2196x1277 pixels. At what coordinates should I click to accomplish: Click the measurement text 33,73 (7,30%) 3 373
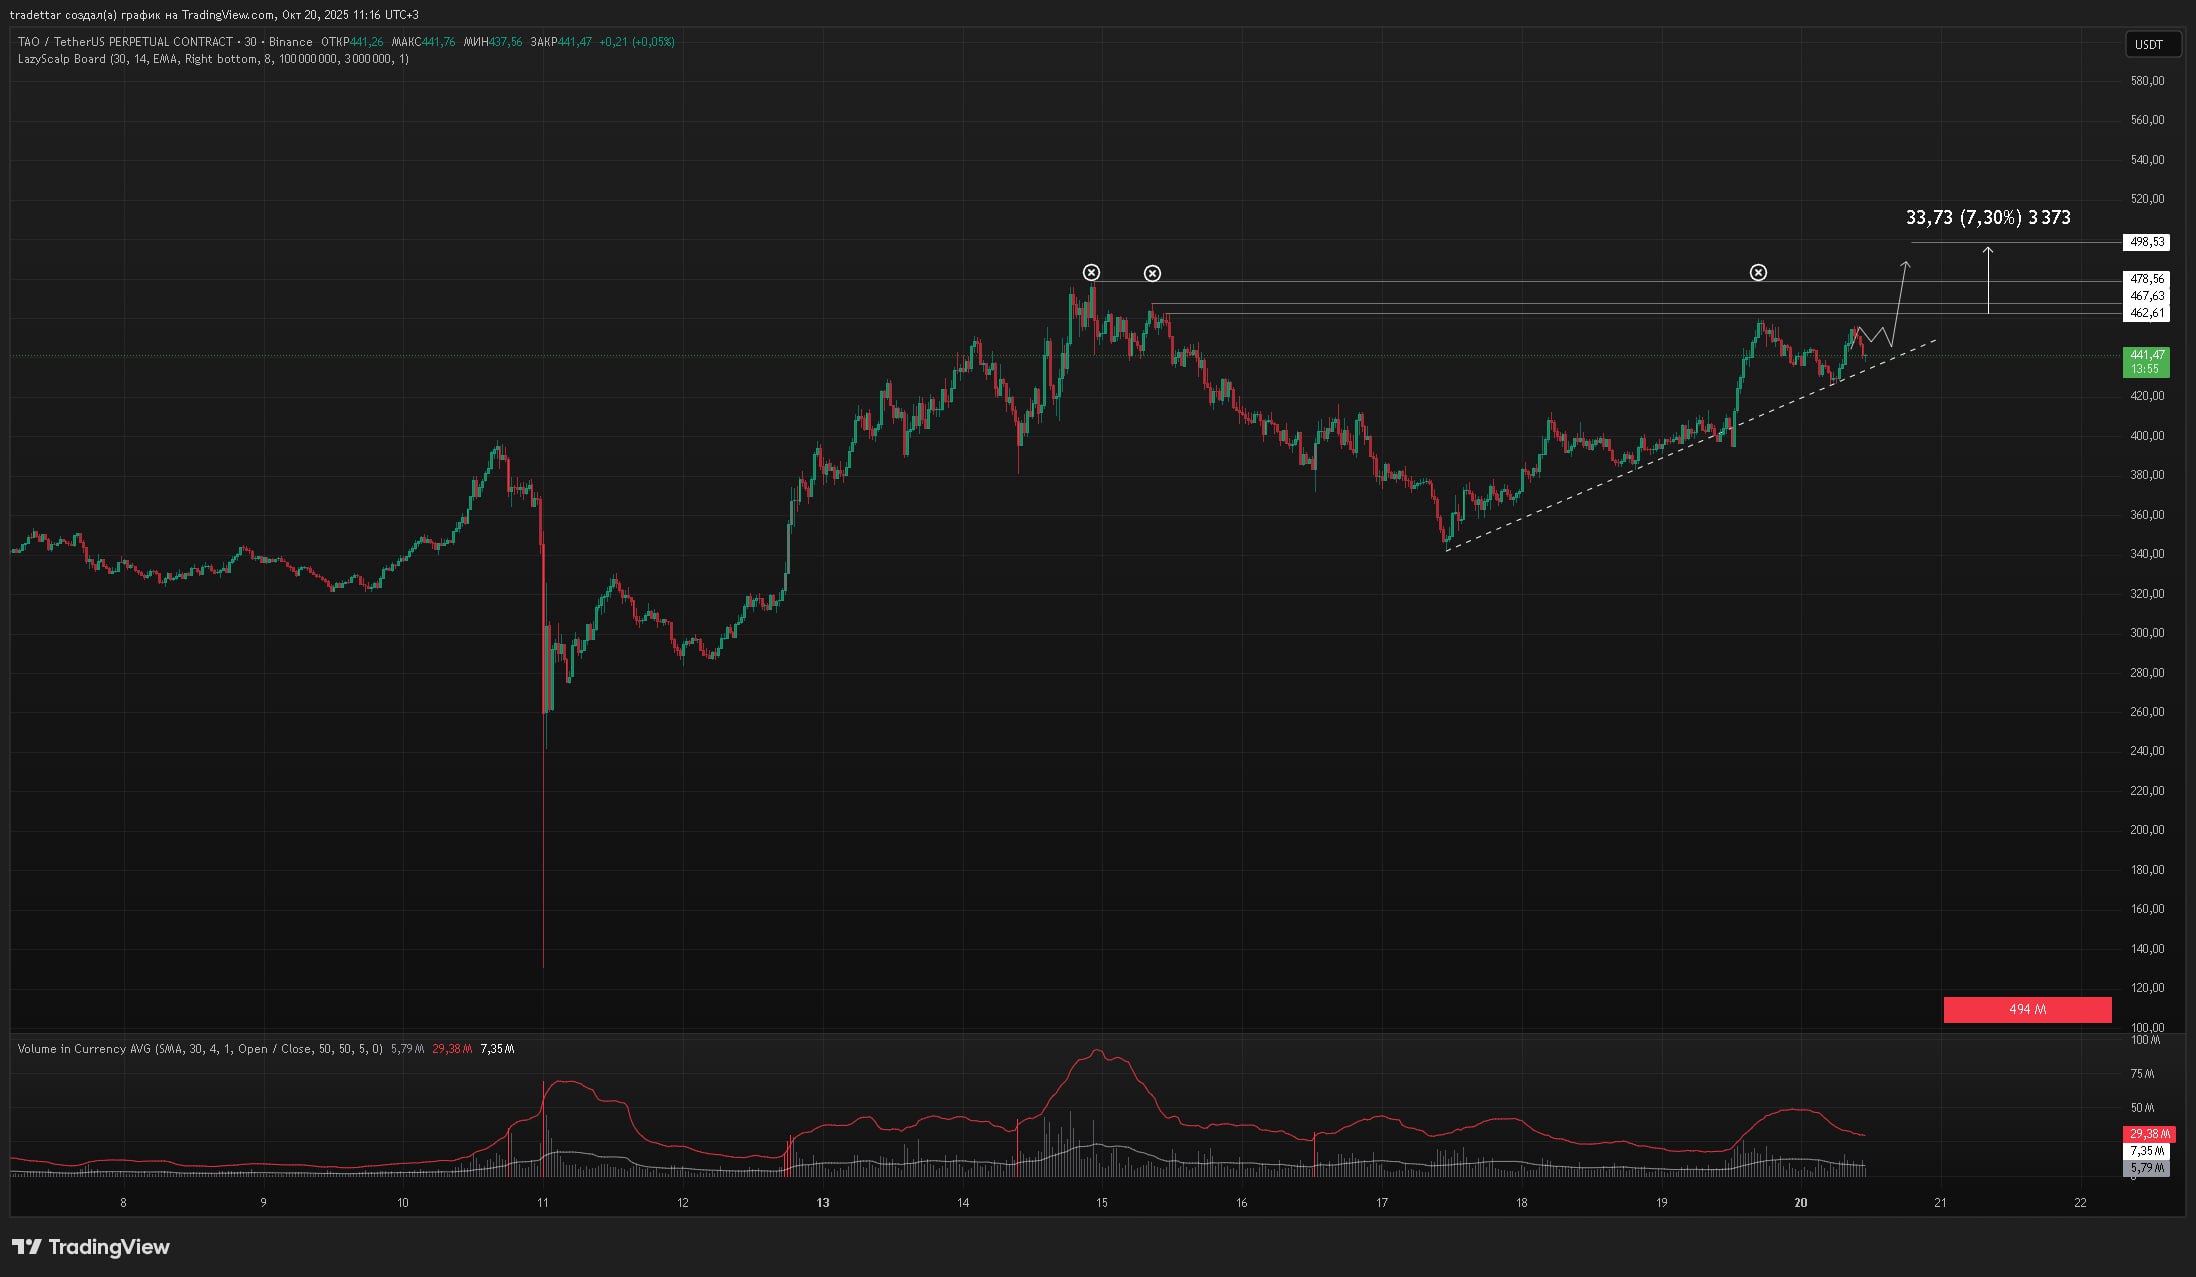tap(1988, 217)
